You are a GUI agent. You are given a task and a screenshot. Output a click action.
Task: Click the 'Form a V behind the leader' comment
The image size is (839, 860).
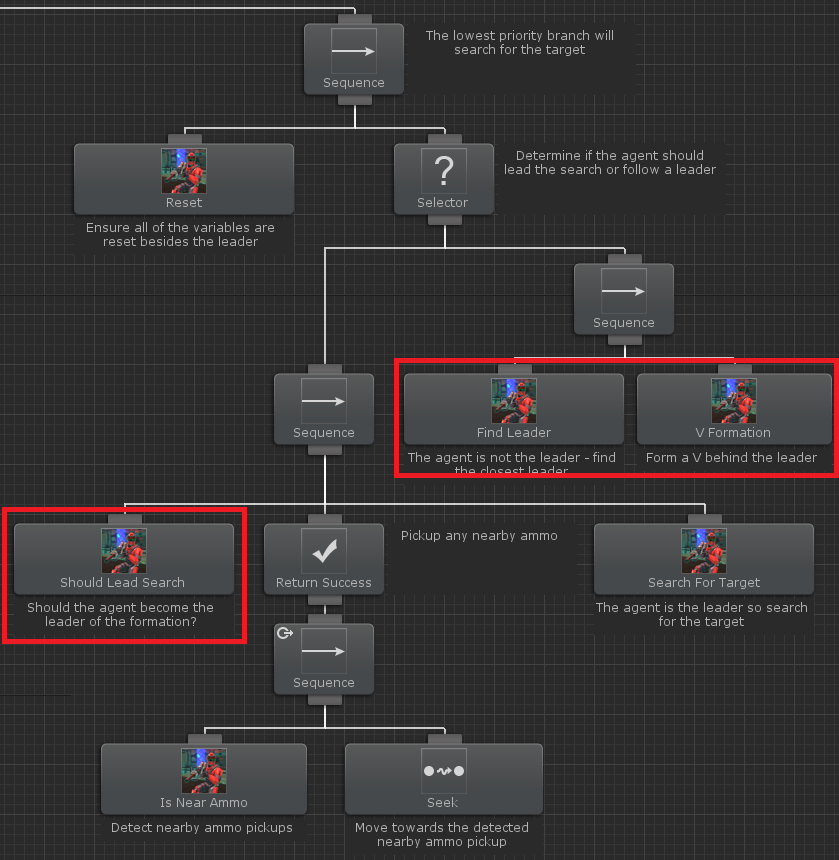731,457
